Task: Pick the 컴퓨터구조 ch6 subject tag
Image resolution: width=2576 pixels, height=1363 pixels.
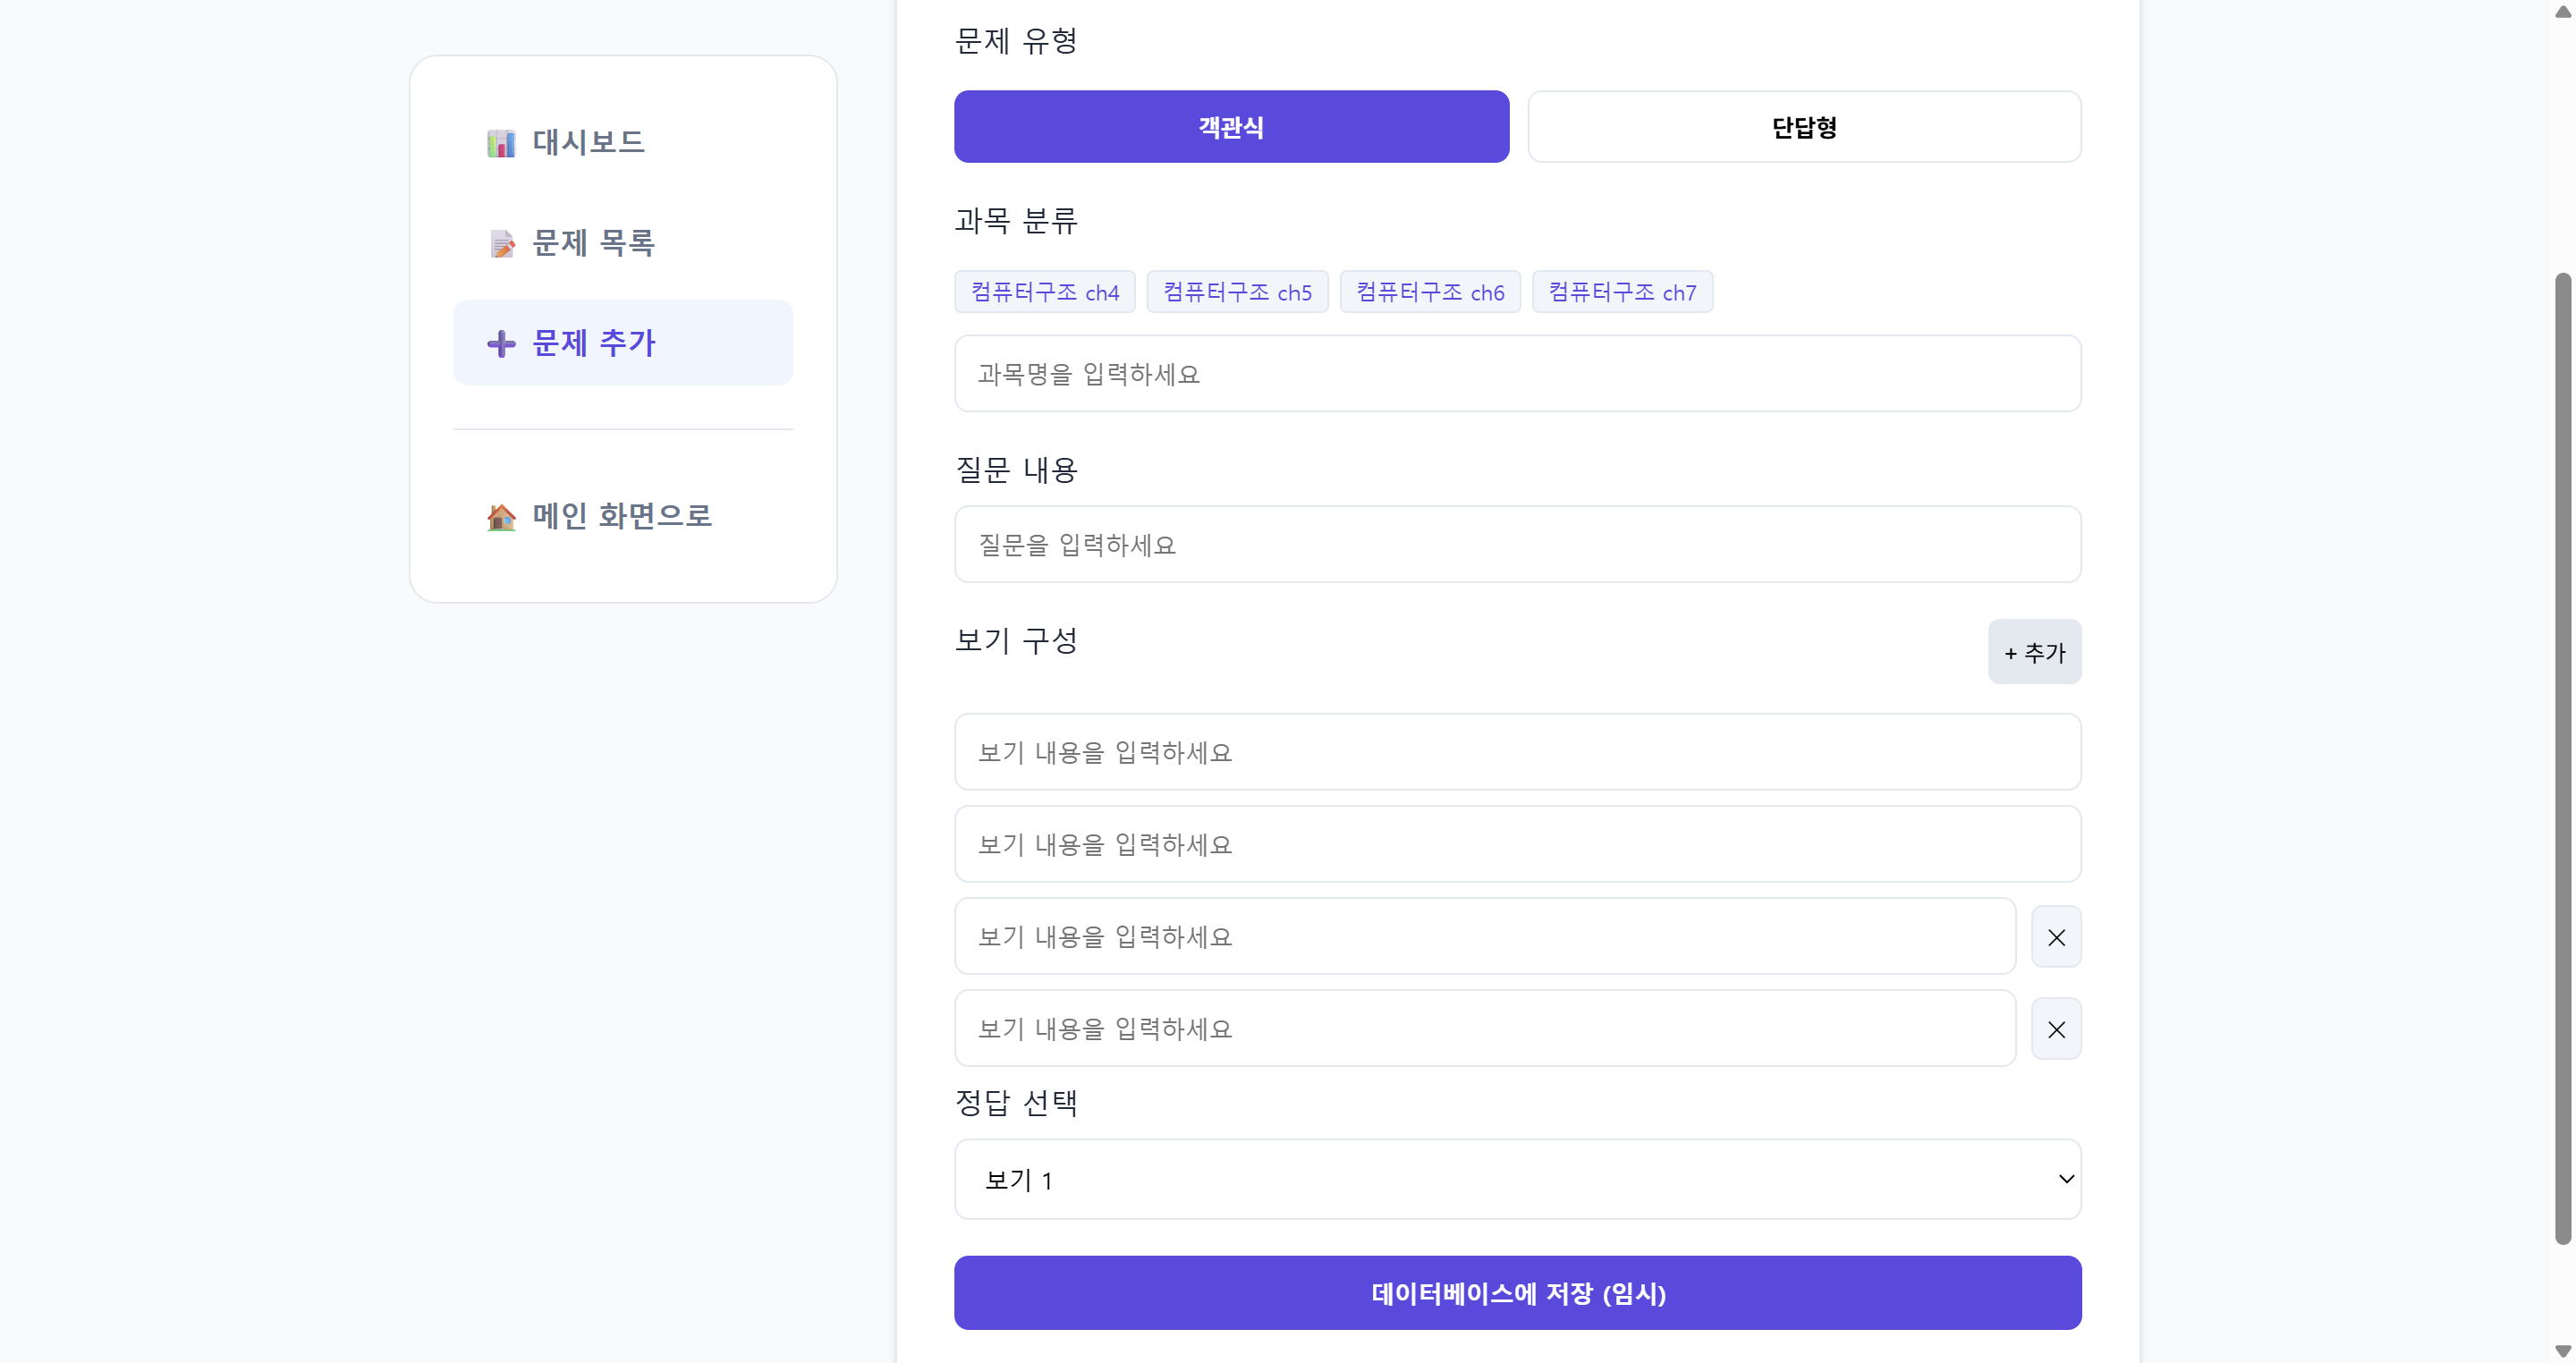Action: click(1430, 292)
